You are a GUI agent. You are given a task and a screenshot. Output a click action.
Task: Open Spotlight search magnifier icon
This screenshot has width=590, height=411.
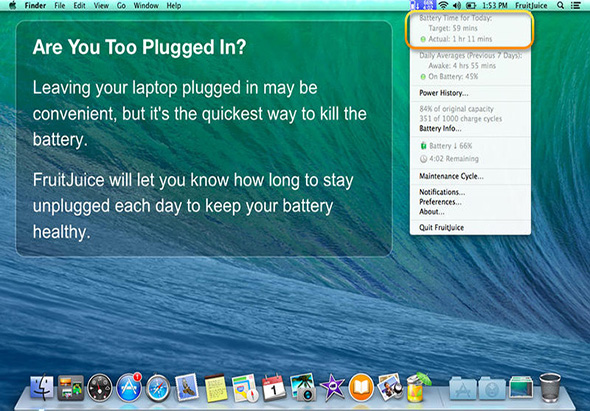pos(560,5)
